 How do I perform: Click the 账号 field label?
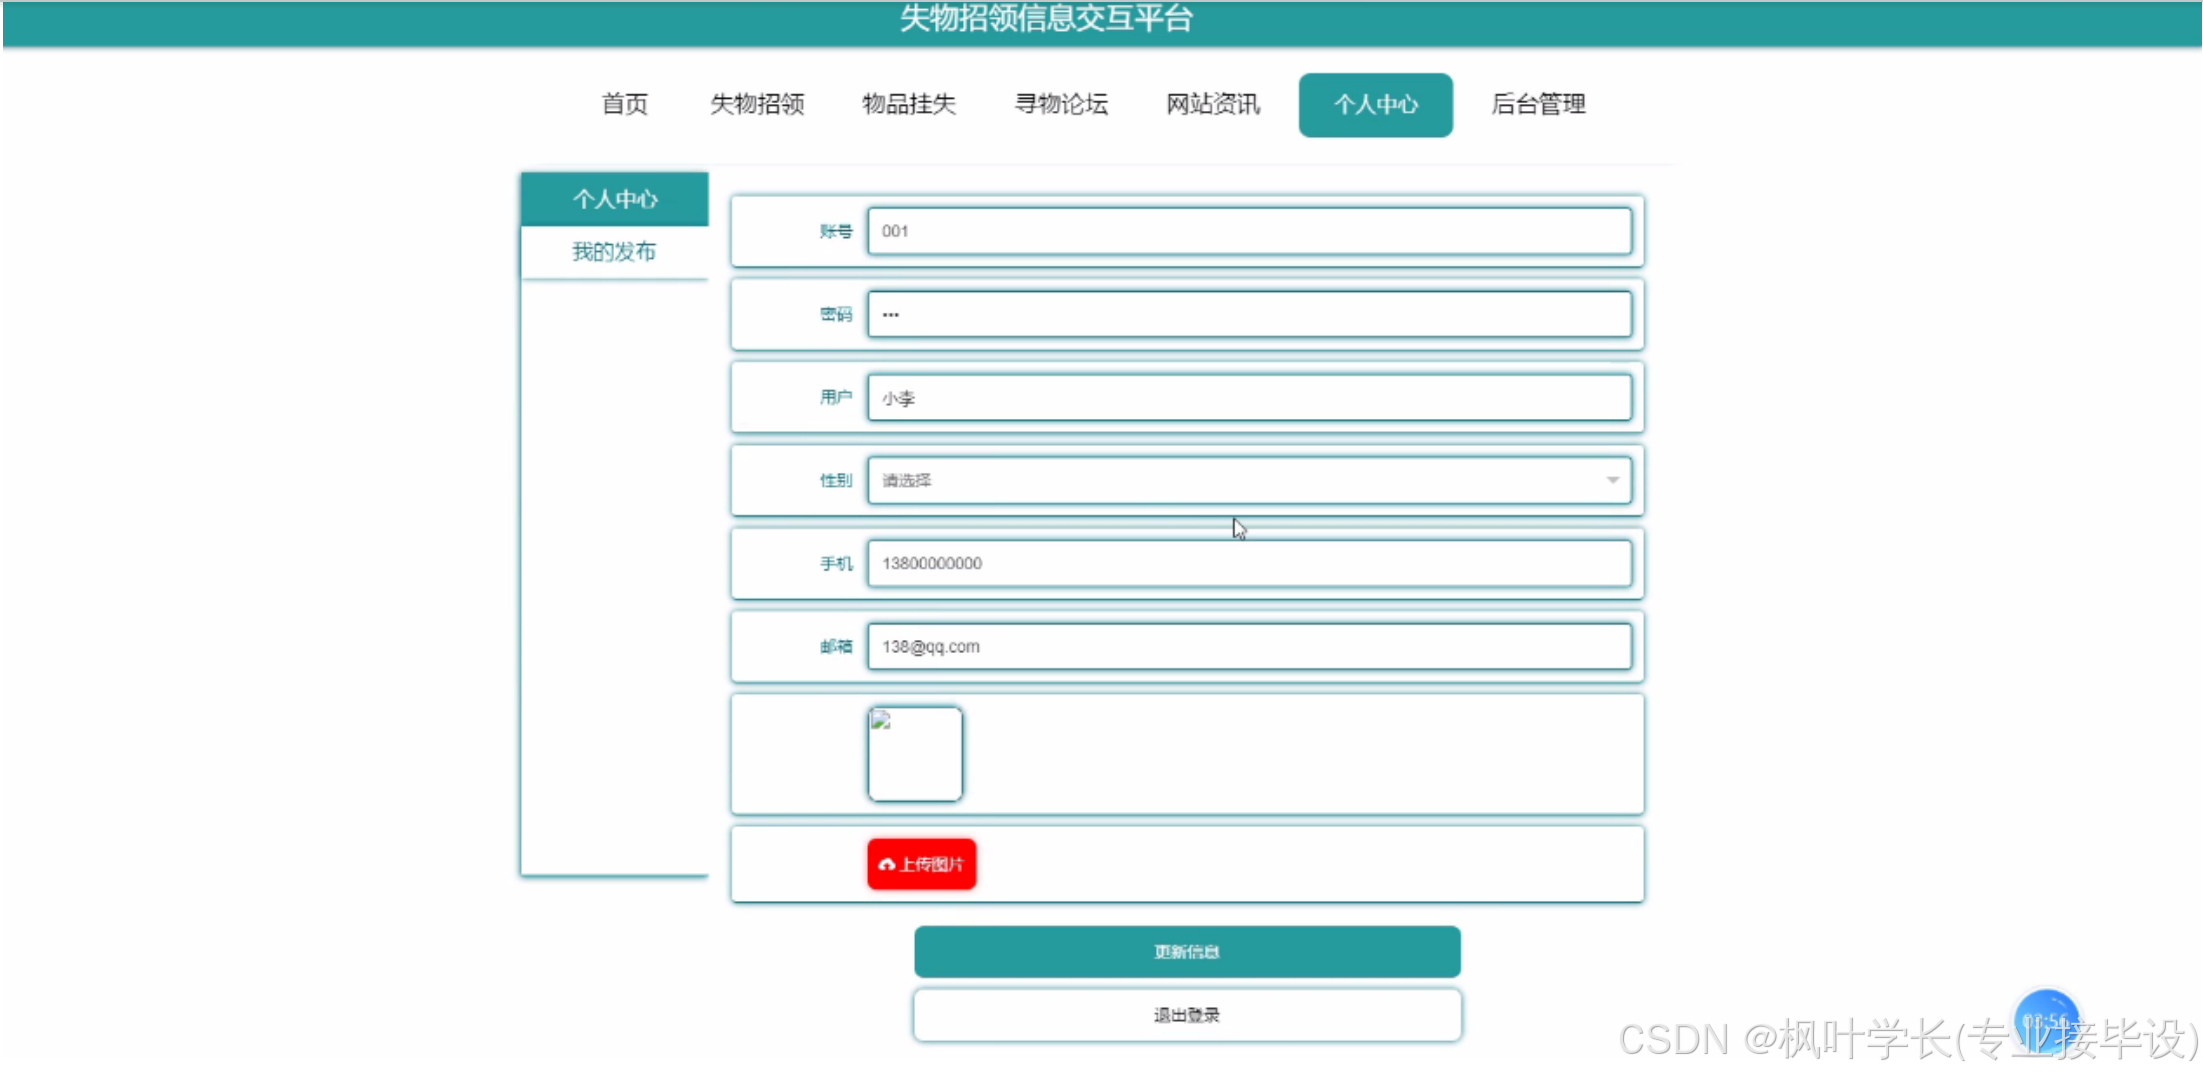click(x=836, y=231)
